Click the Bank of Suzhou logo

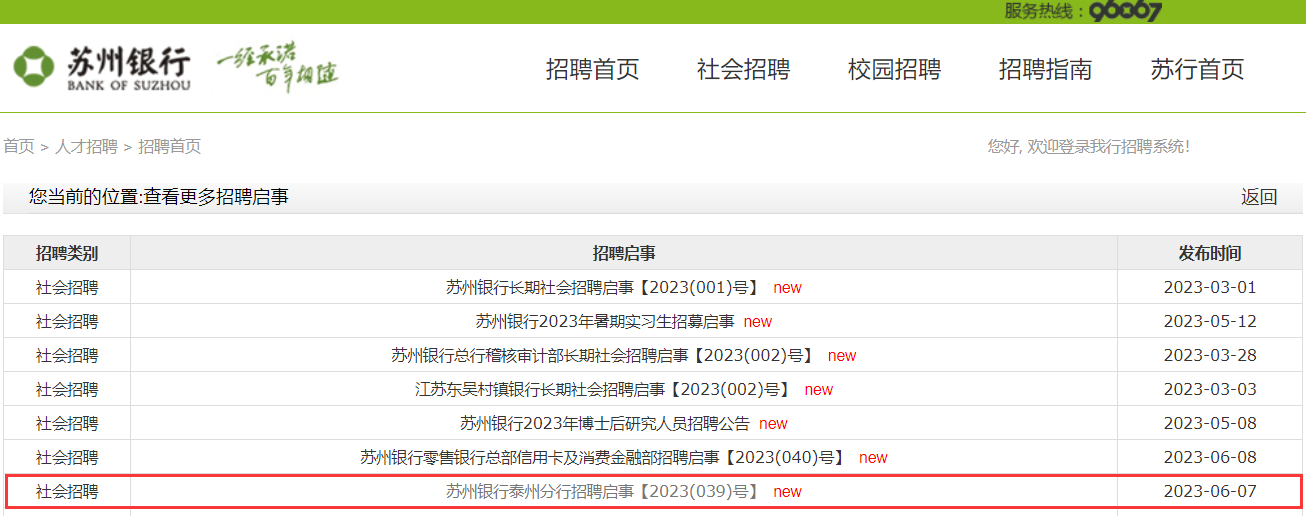click(102, 68)
